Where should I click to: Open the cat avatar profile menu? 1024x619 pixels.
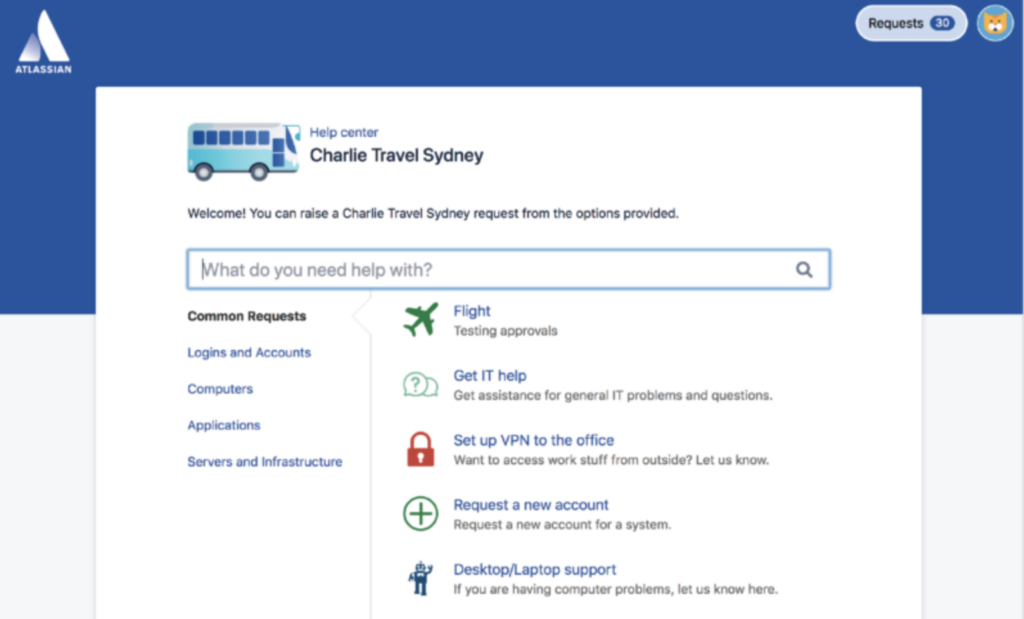(995, 24)
